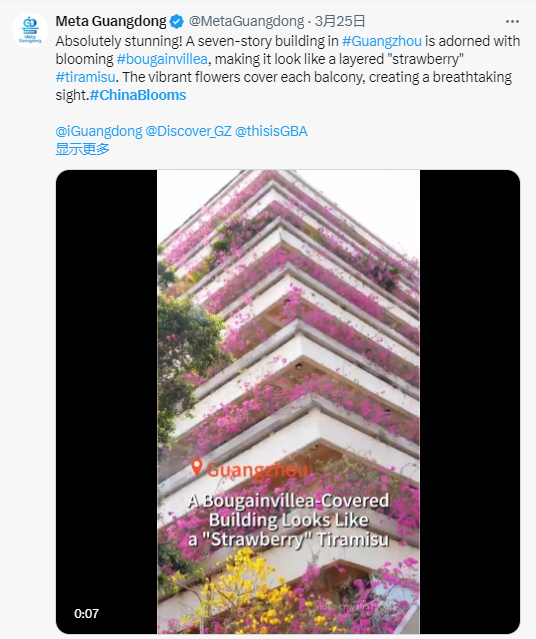Viewport: 536px width, 639px height.
Task: Click the 0:07 video duration label
Action: pyautogui.click(x=86, y=613)
